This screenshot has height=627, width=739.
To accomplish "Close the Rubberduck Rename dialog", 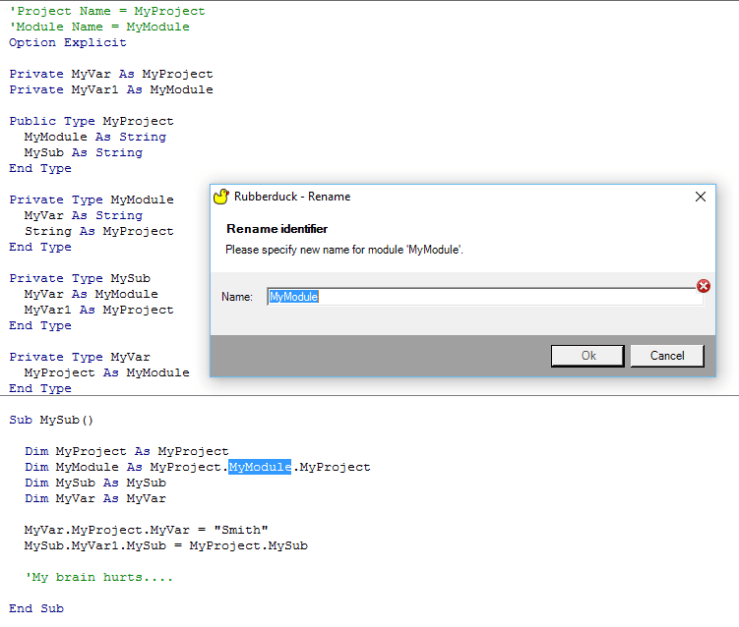I will tap(700, 197).
